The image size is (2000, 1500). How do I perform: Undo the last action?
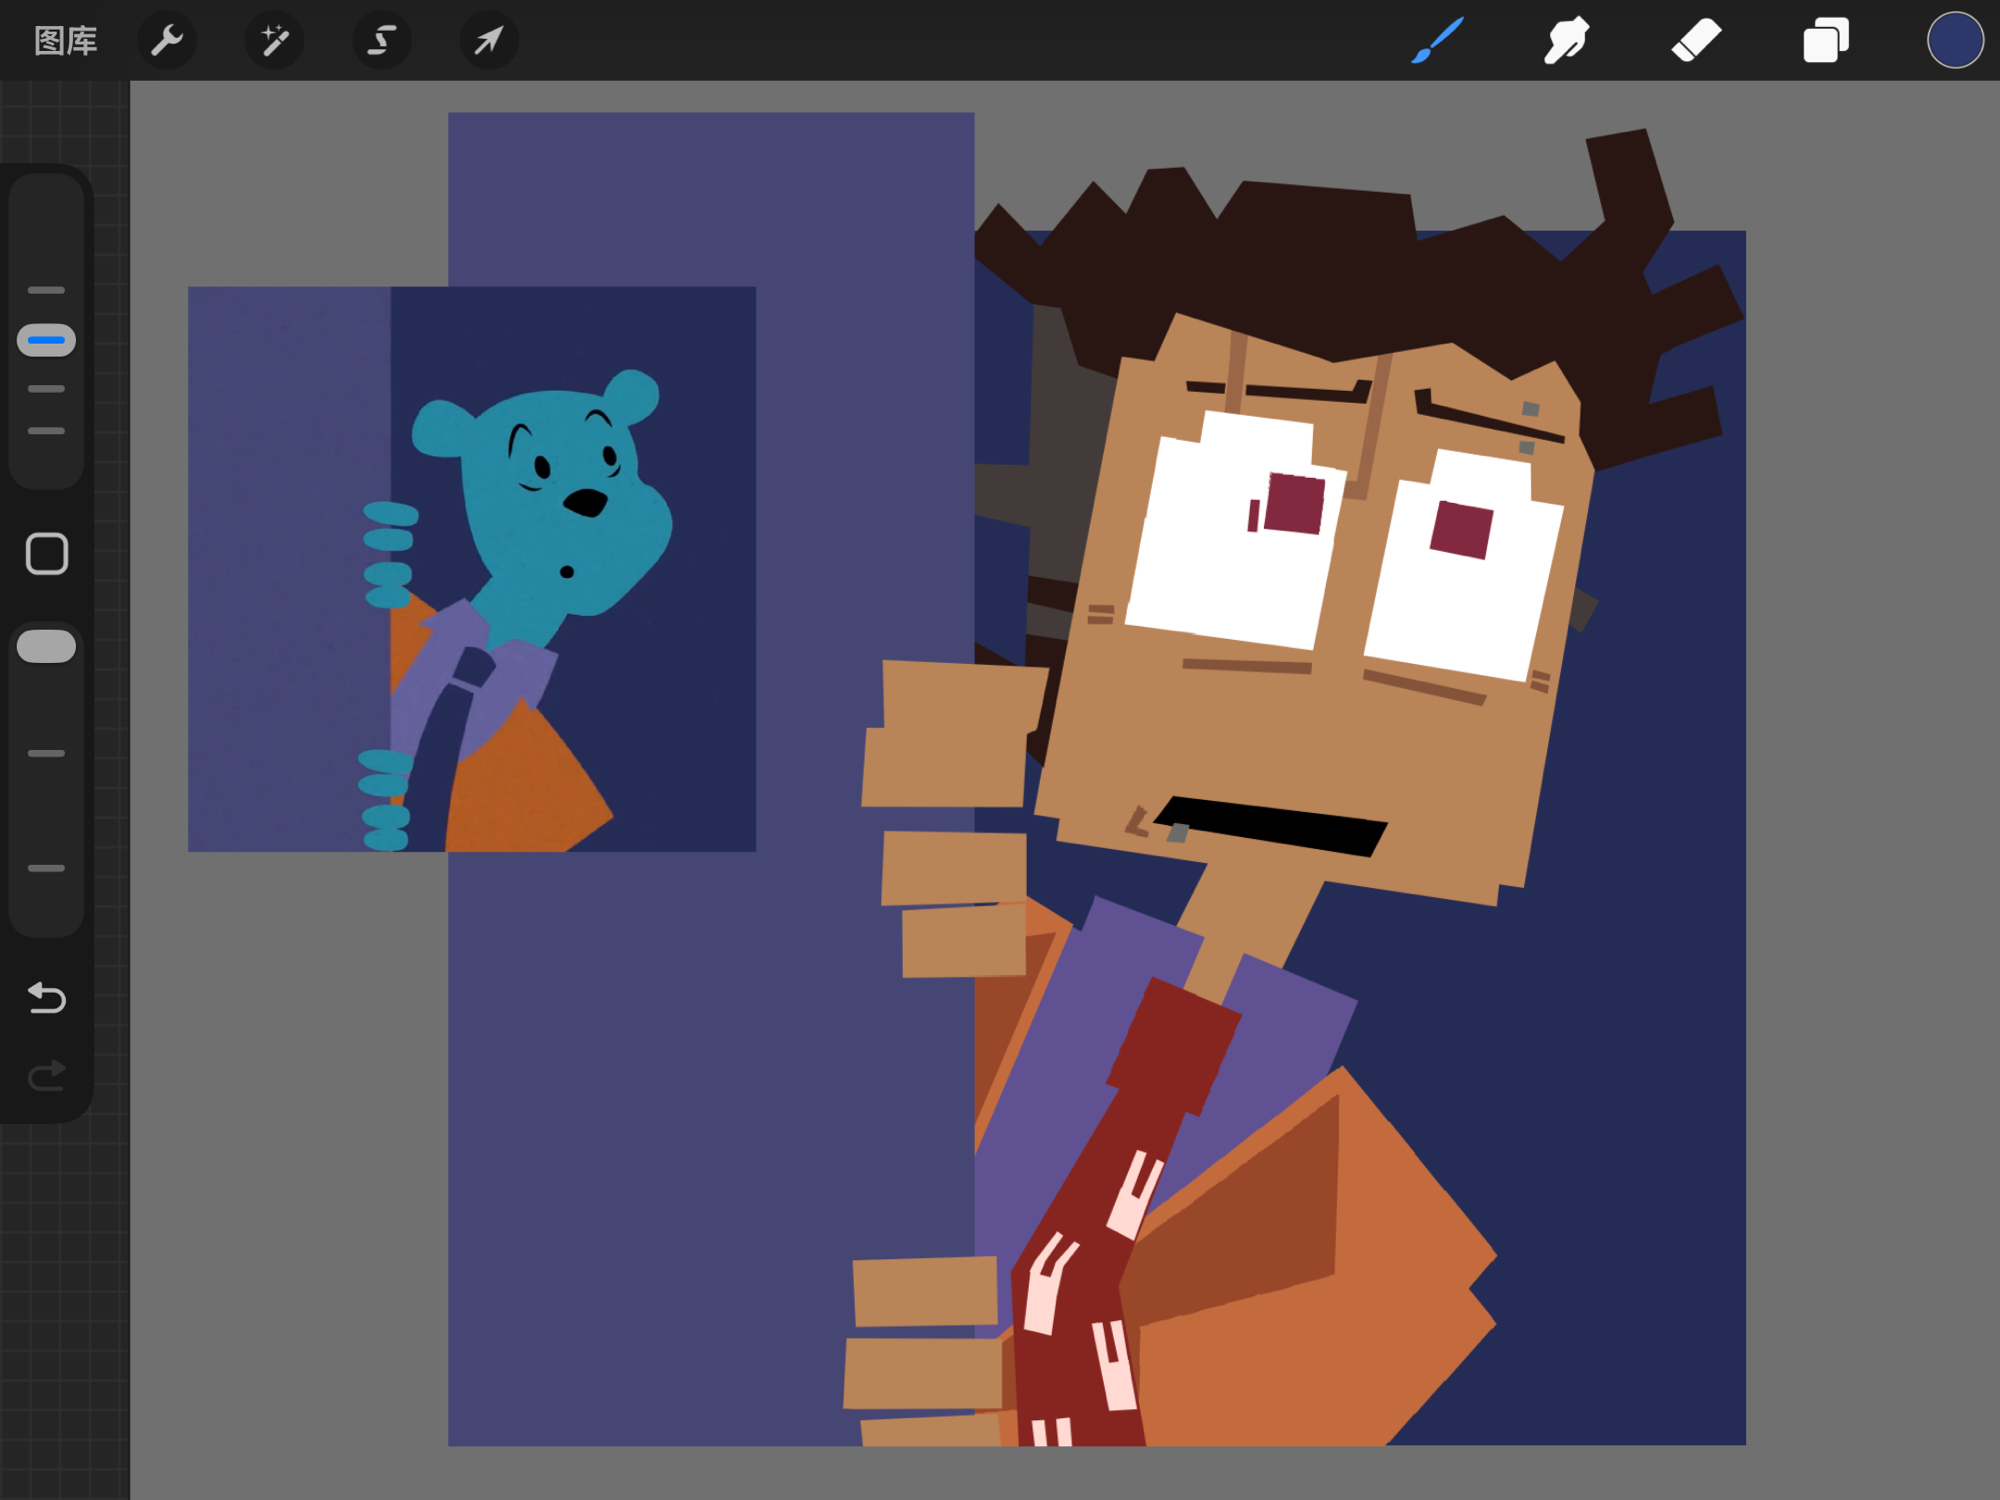[x=46, y=997]
